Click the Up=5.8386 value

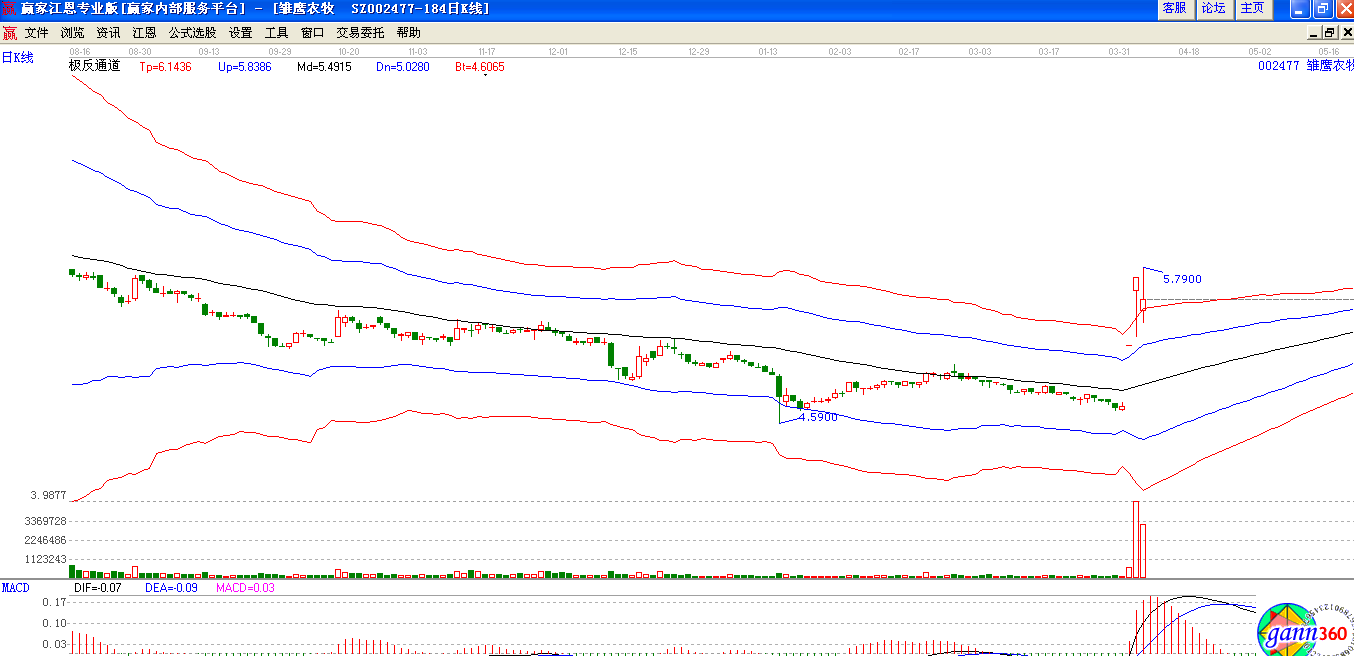click(x=244, y=67)
